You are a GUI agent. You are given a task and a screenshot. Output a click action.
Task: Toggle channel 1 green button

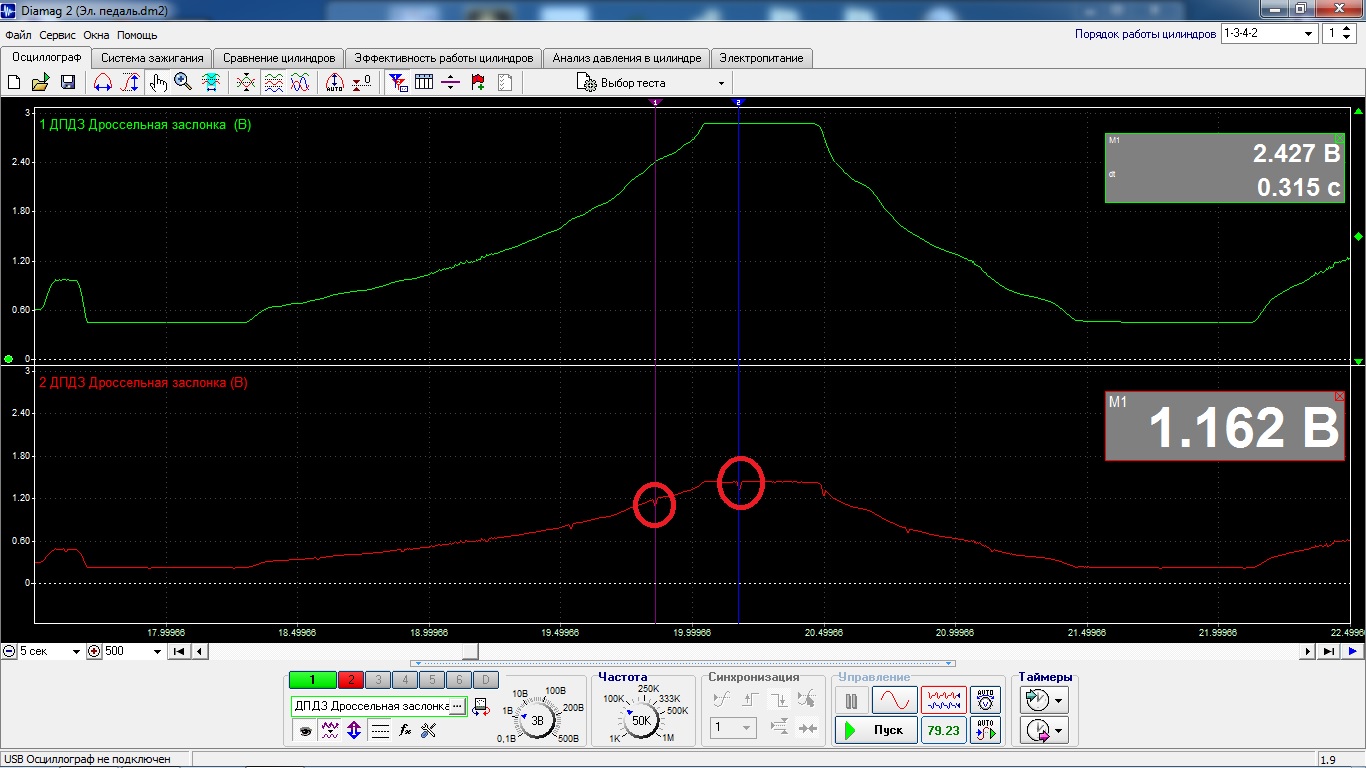coord(311,680)
